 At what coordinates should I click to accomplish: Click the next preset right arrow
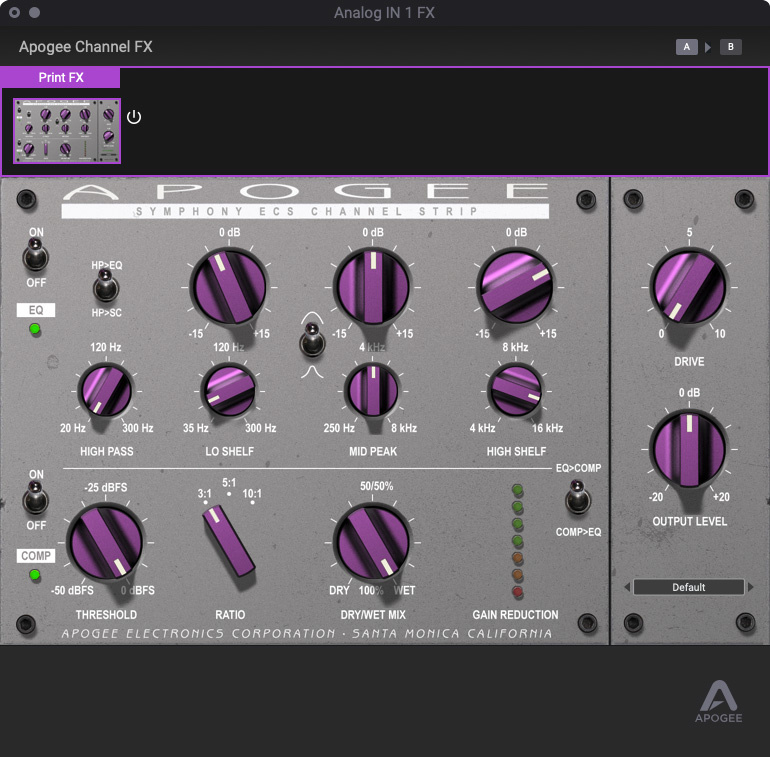[x=752, y=587]
